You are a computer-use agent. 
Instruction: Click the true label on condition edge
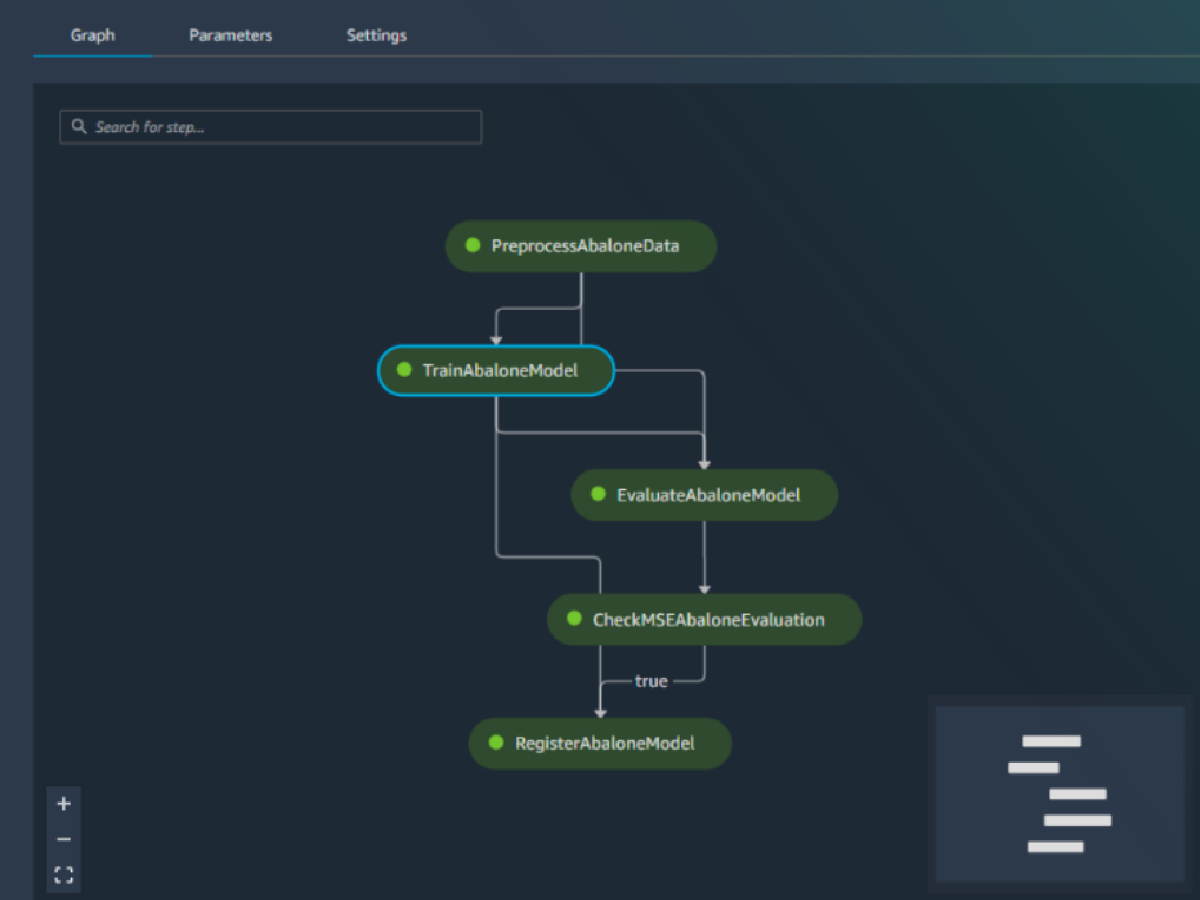tap(651, 681)
